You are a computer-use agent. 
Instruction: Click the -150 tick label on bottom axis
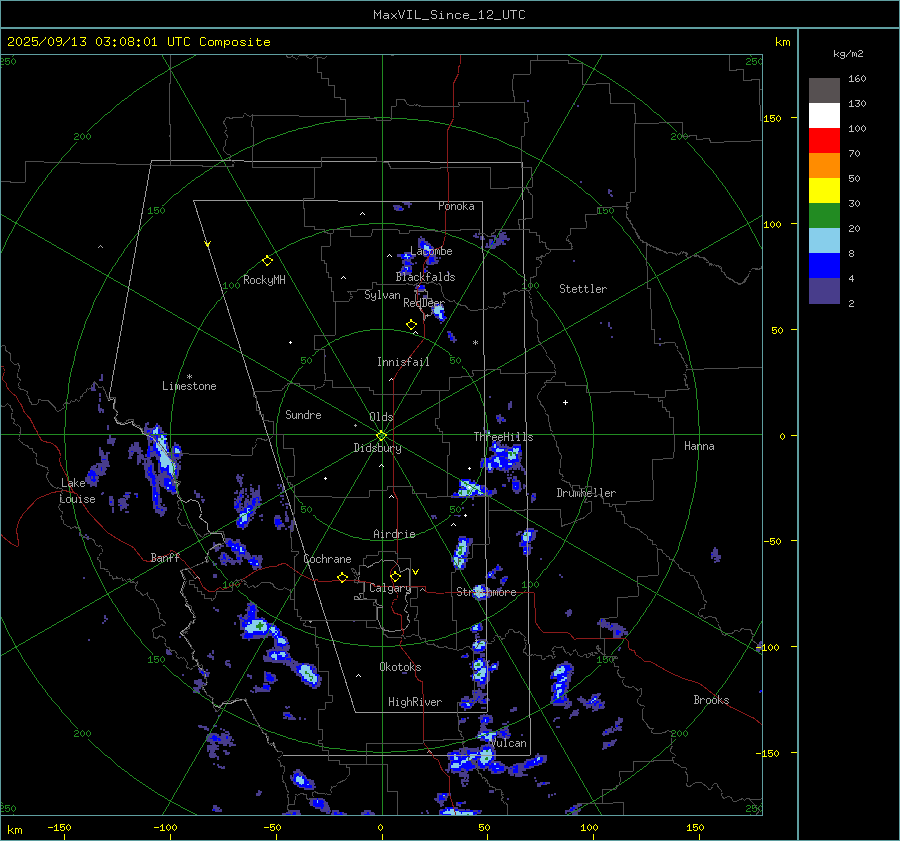click(59, 828)
